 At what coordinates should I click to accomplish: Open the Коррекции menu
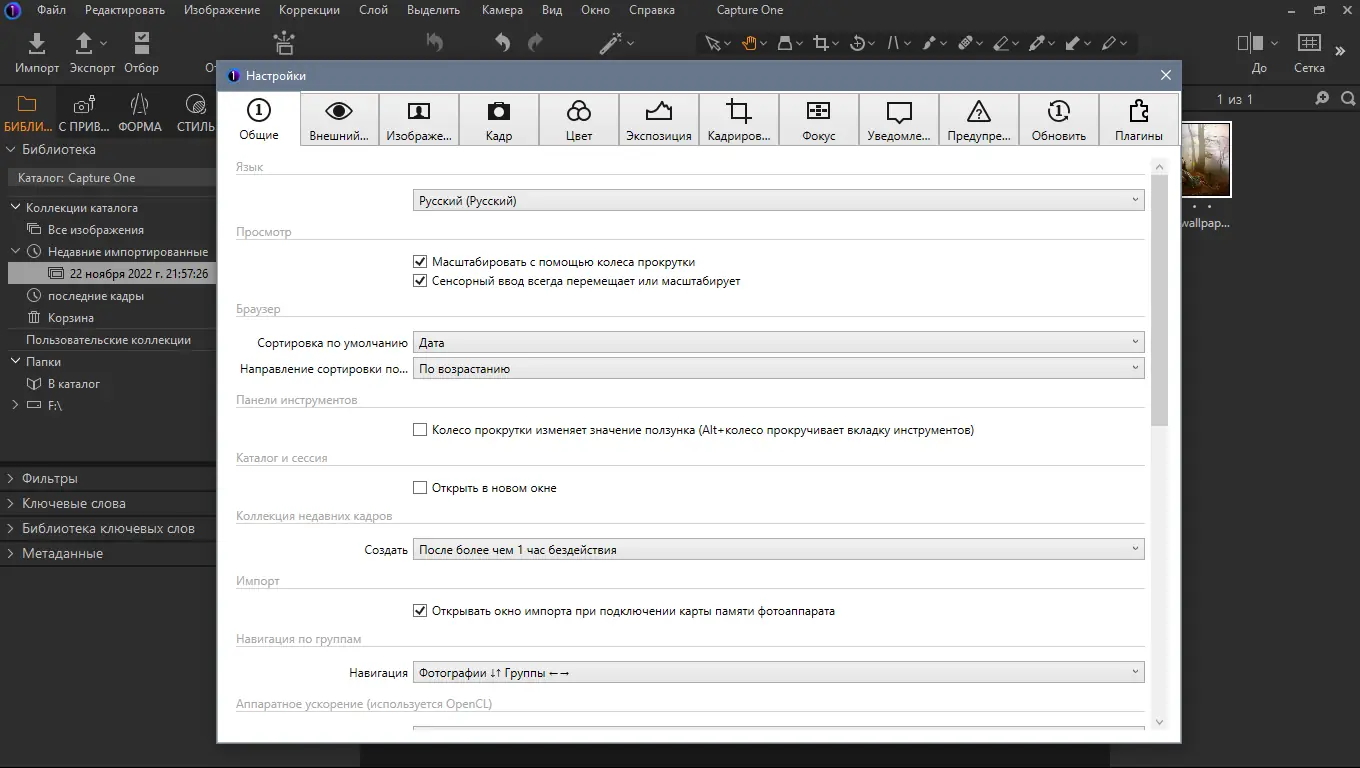coord(309,10)
